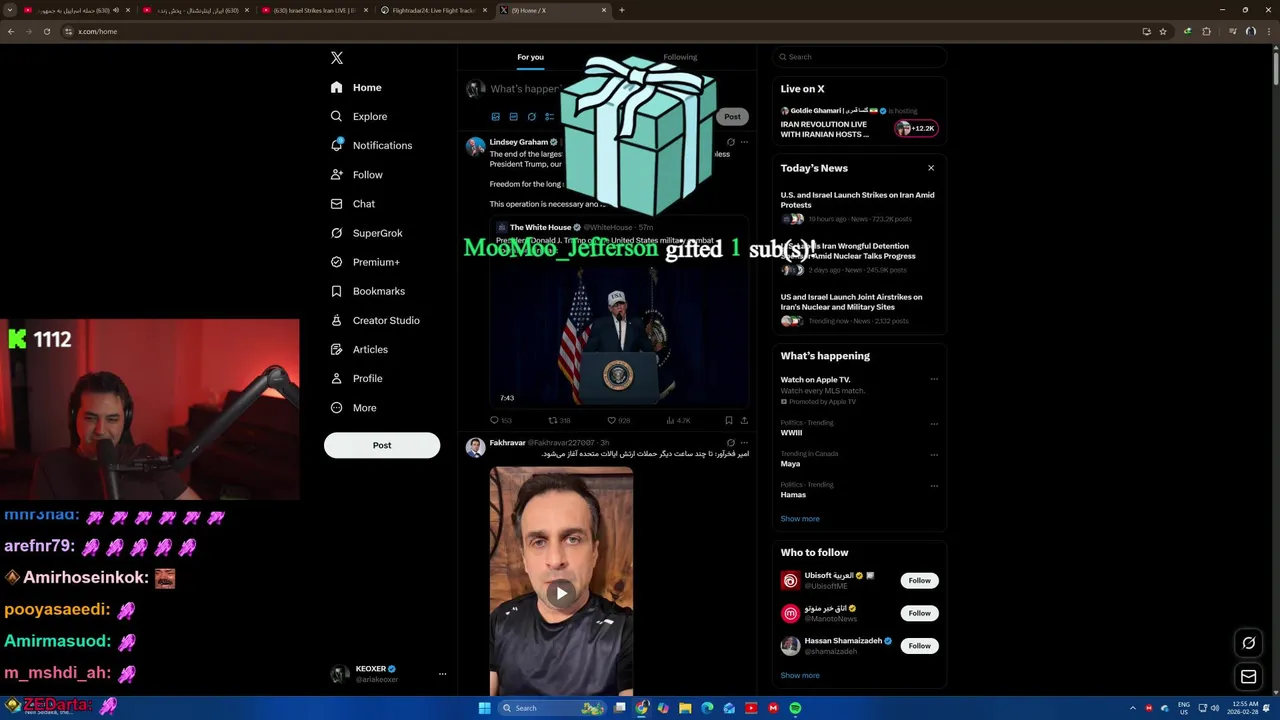1280x720 pixels.
Task: Bookmark the Lindsey Graham post
Action: (x=728, y=421)
